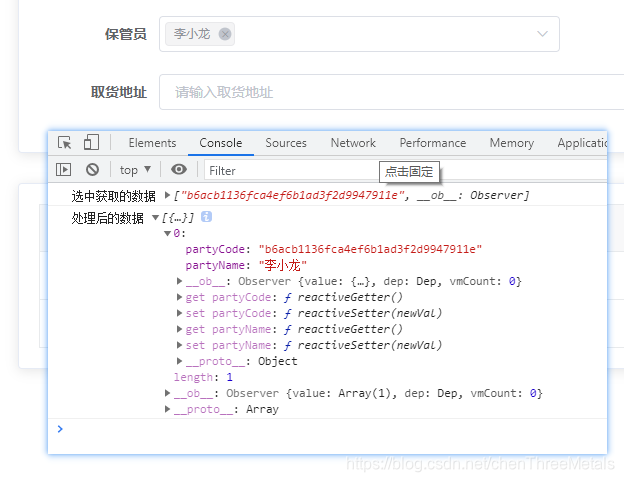Expand the 选中获取的数据 array triangle
Screen dimensions: 624x482
168,195
